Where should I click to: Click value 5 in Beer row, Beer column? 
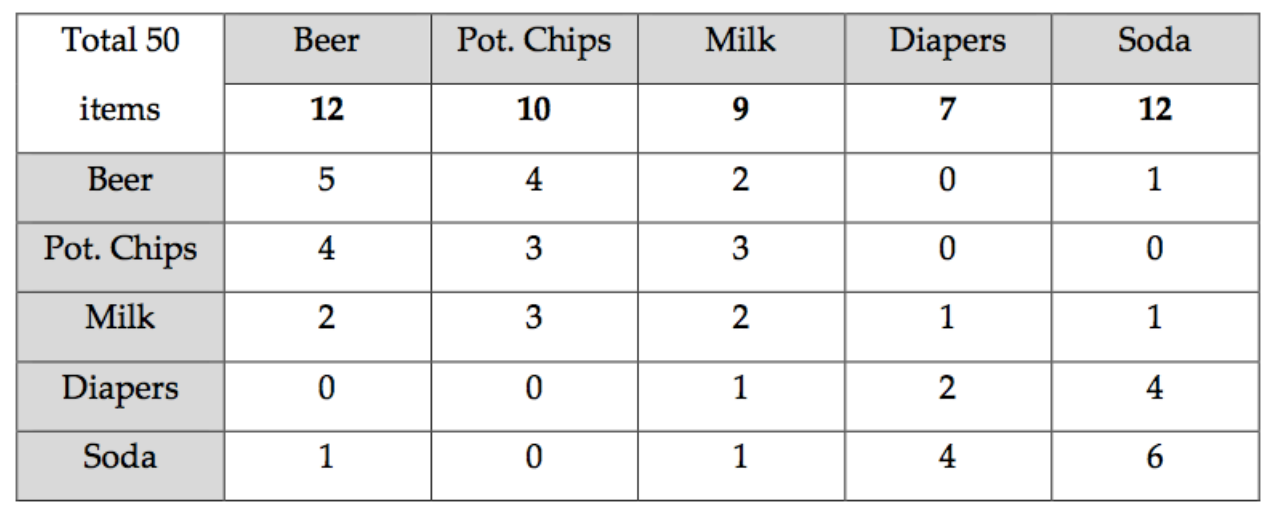coord(327,181)
